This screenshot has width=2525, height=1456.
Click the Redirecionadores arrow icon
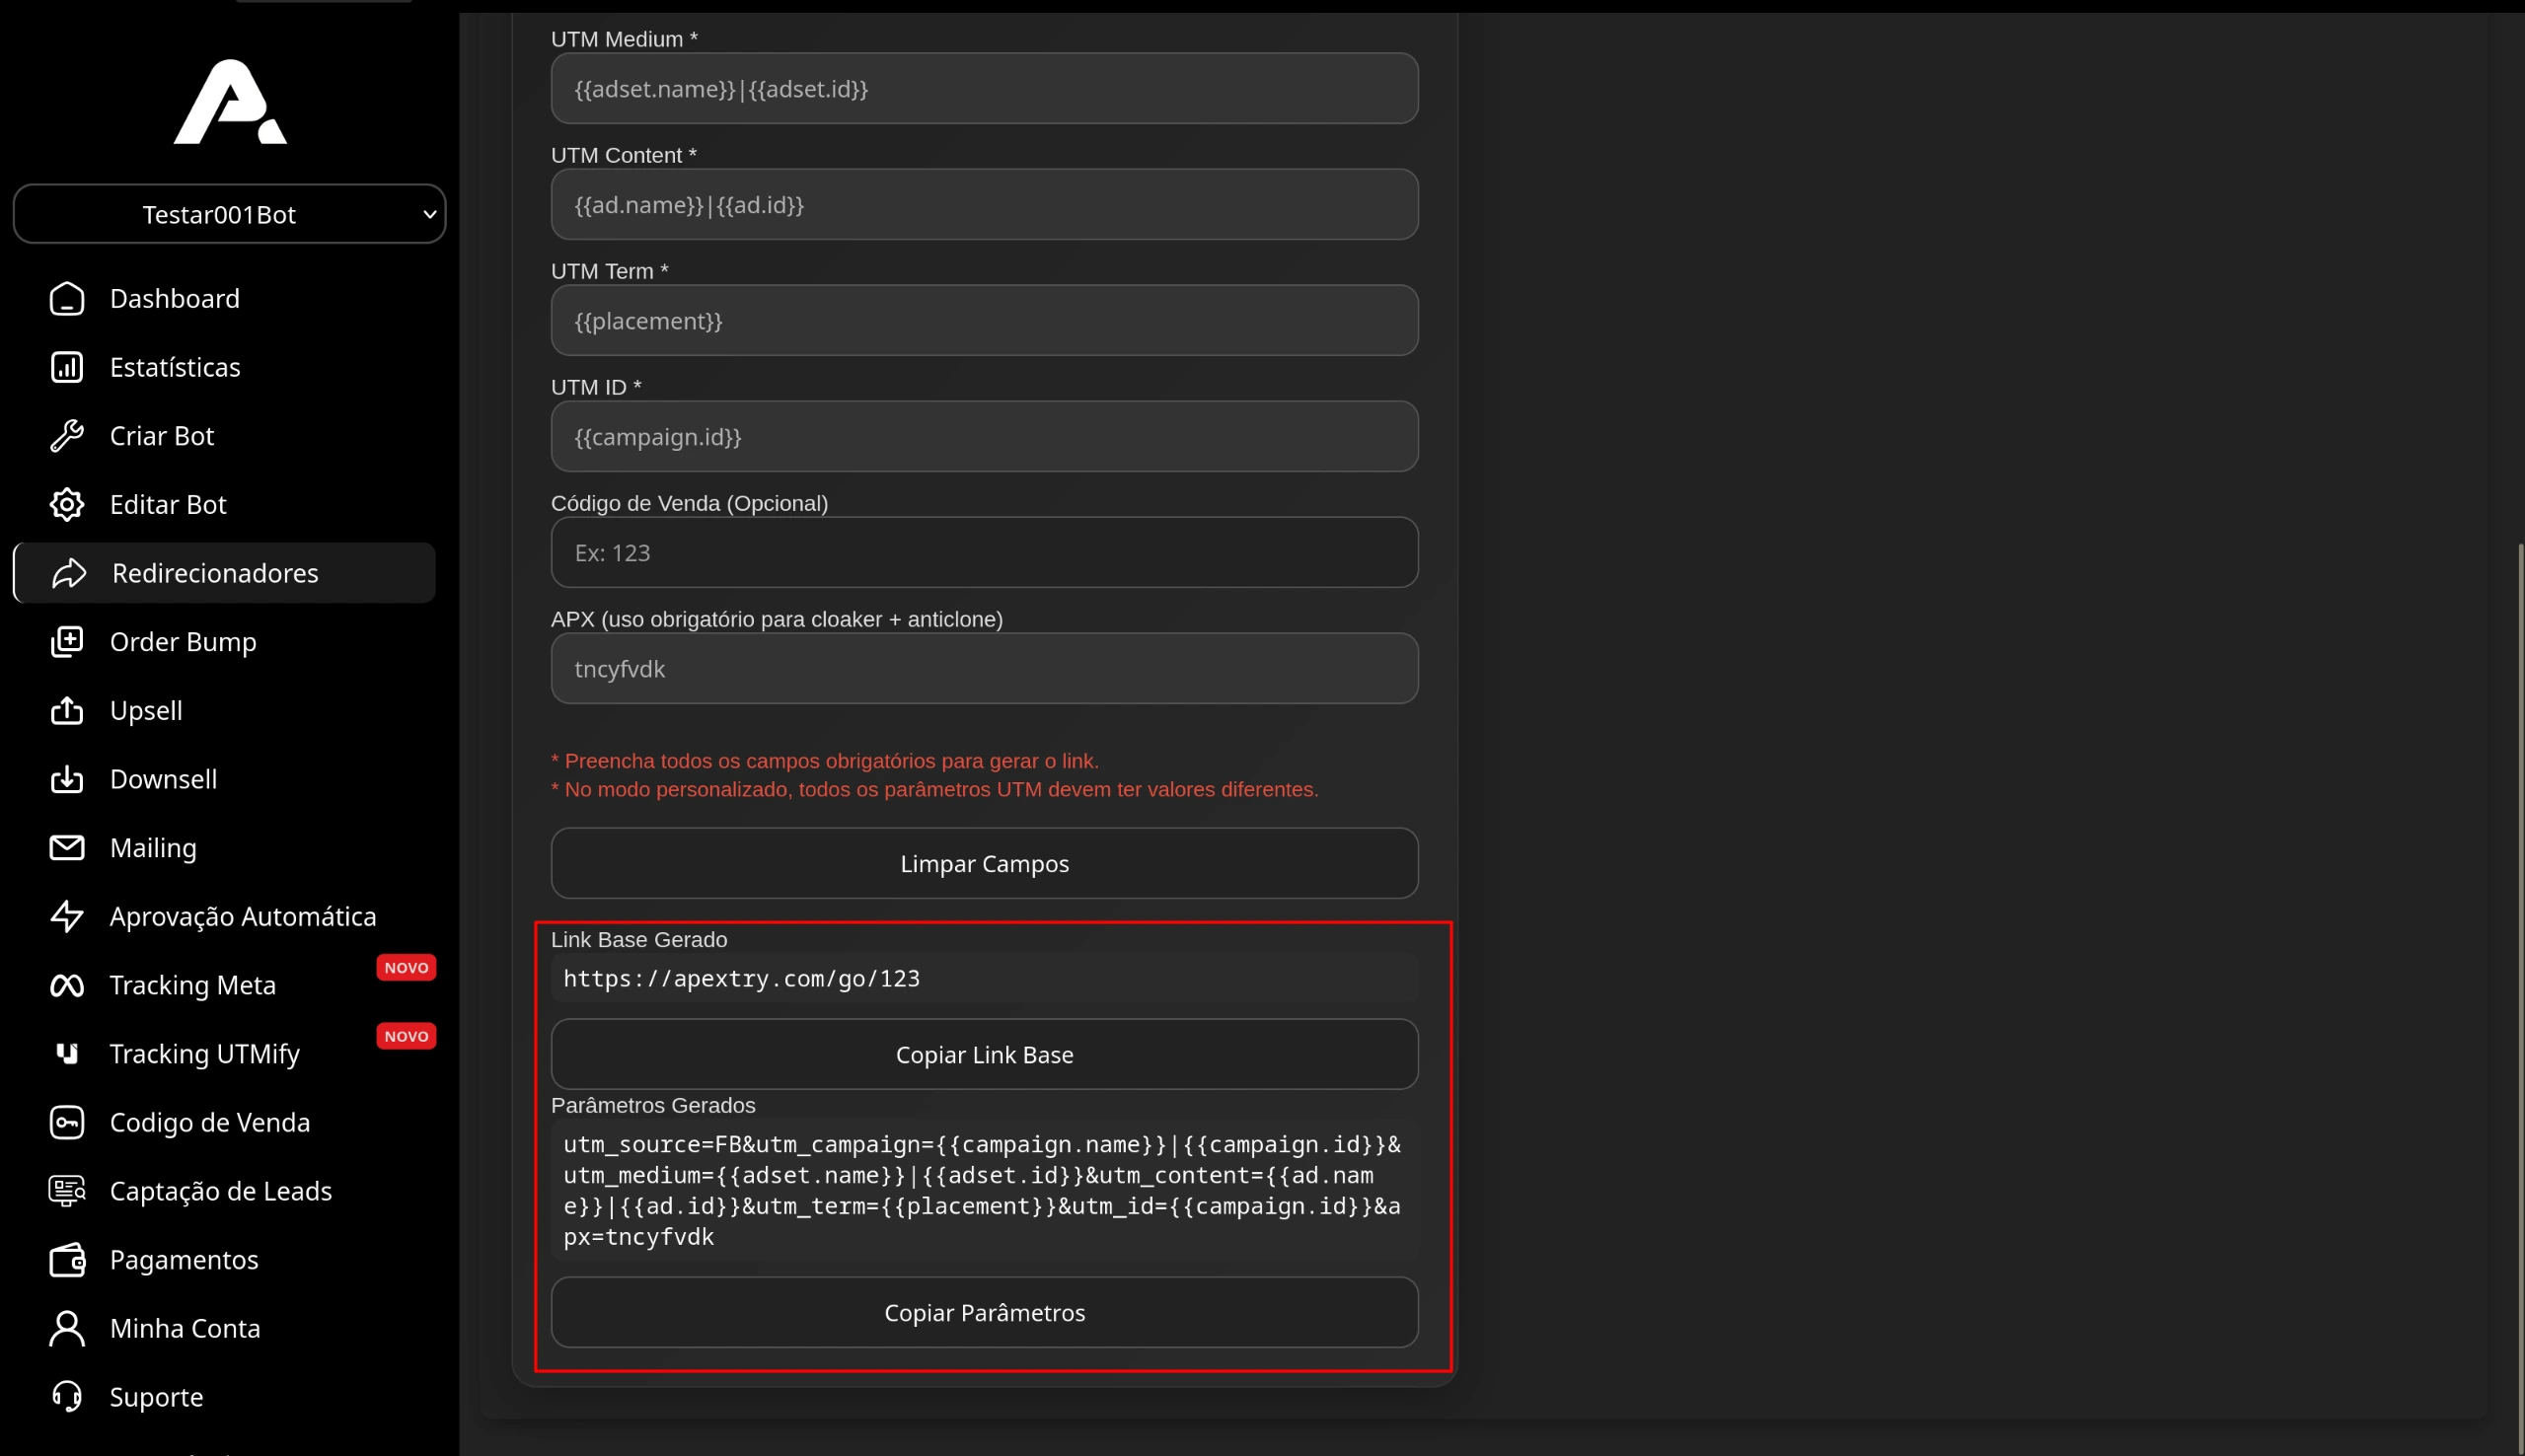point(69,573)
